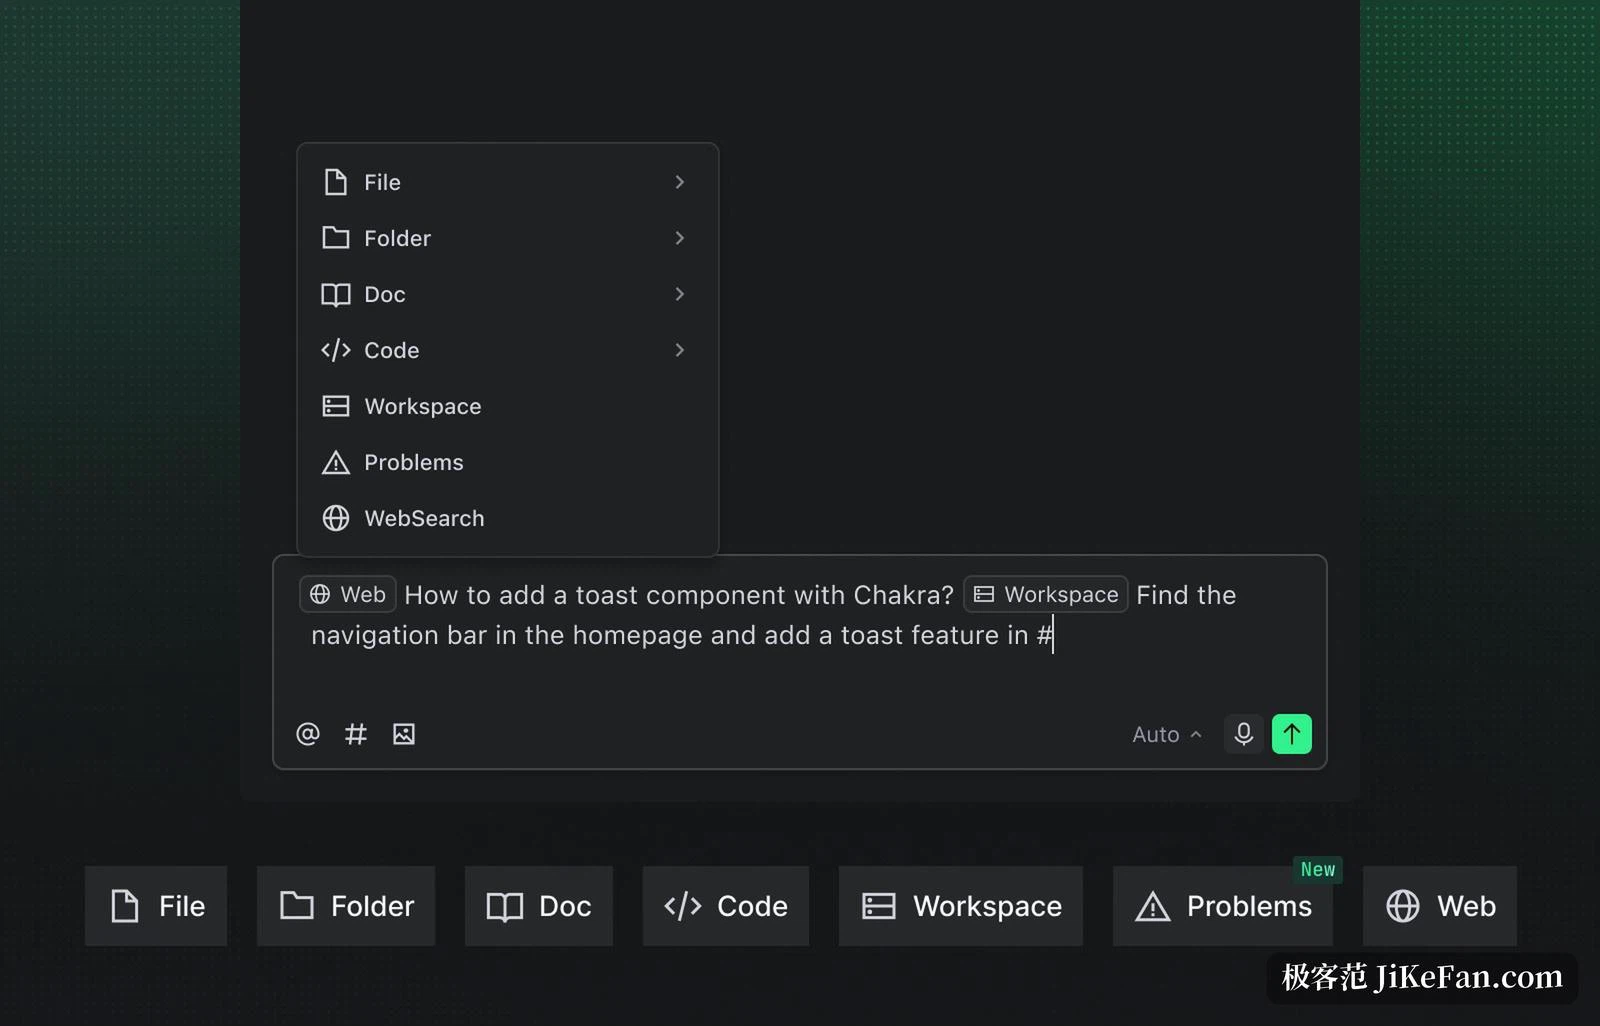Click the Web feature button at bottom
1600x1026 pixels.
[1440, 906]
